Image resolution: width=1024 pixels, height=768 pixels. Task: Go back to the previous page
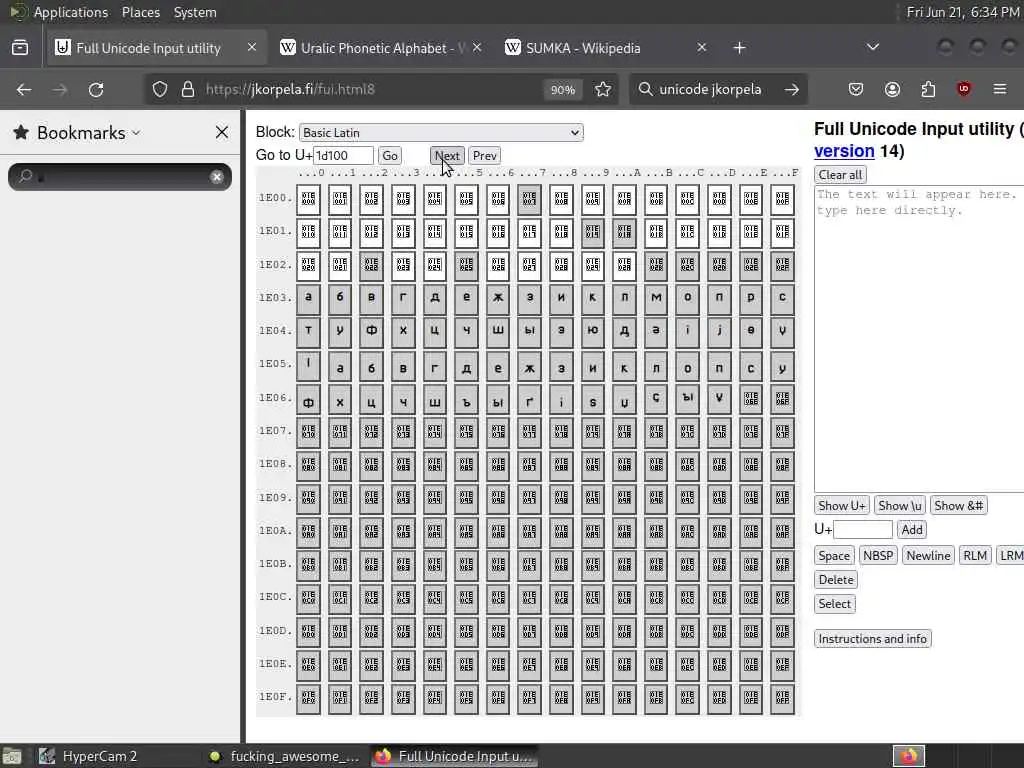point(24,89)
